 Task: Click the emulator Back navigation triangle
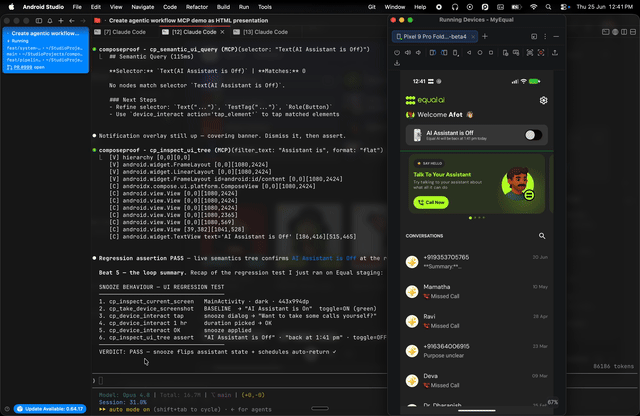pyautogui.click(x=469, y=53)
